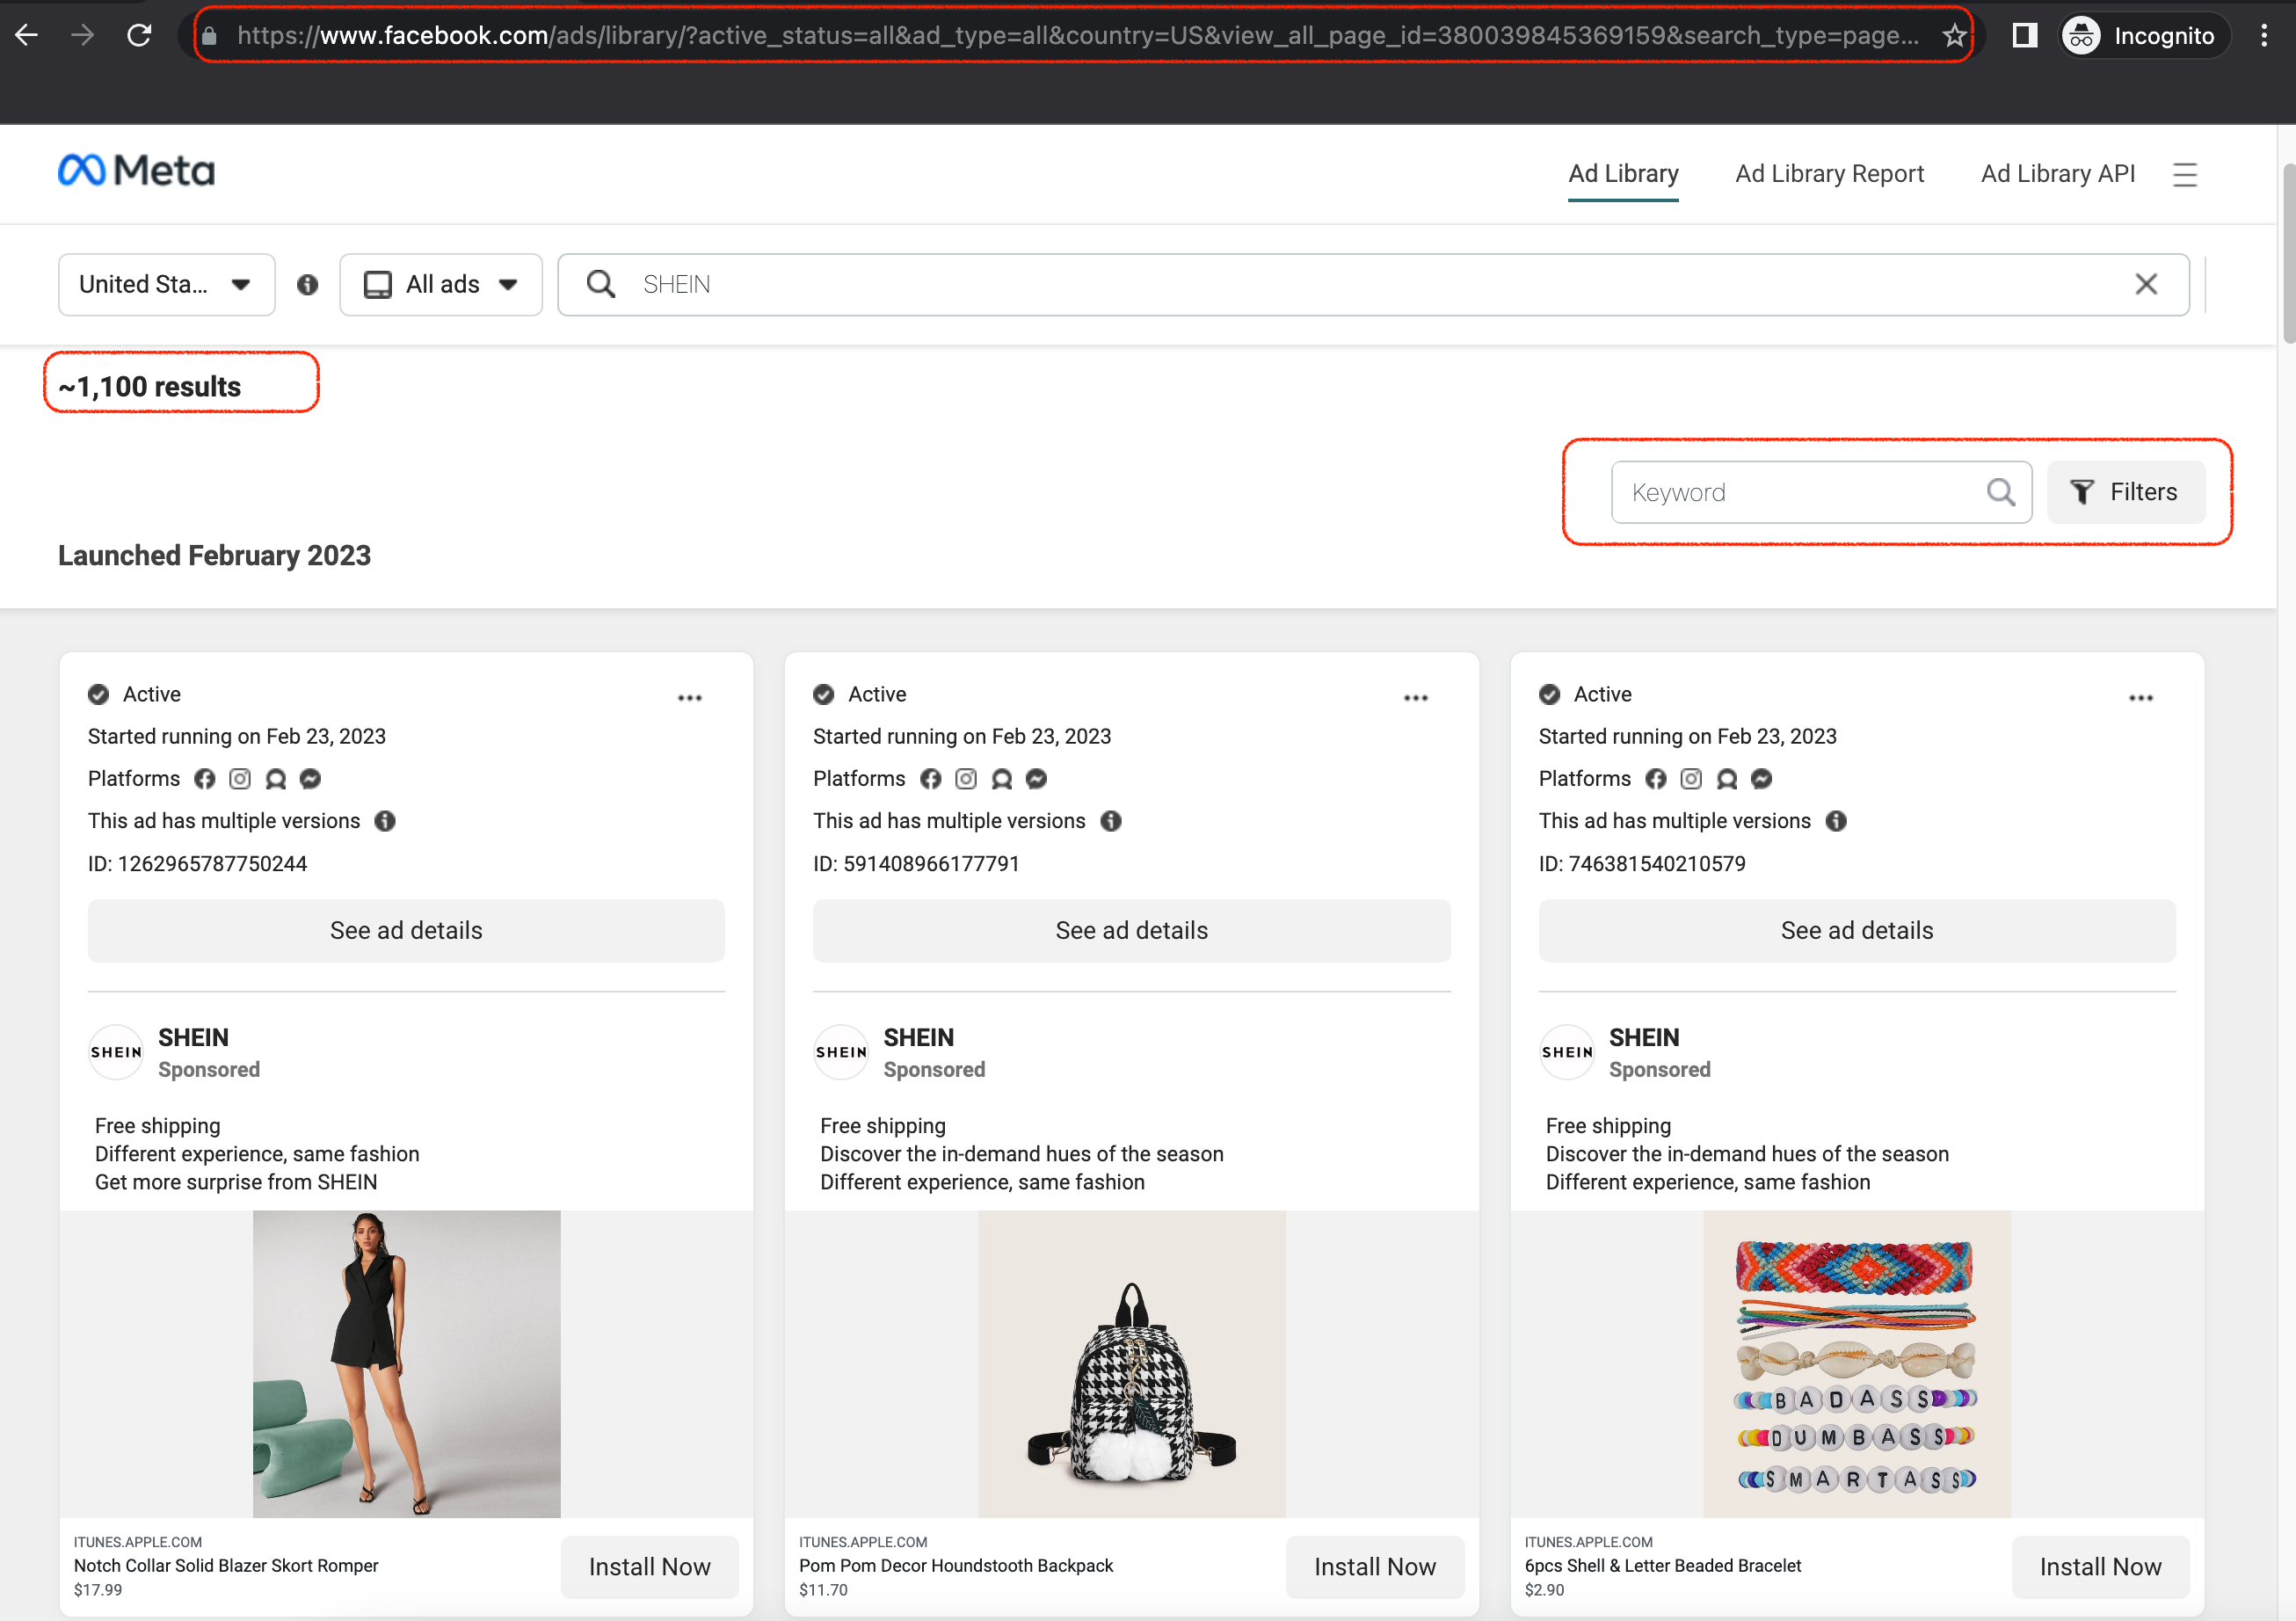Click See ad details on the Houndstooth Backpack ad
The height and width of the screenshot is (1621, 2296).
[1131, 930]
